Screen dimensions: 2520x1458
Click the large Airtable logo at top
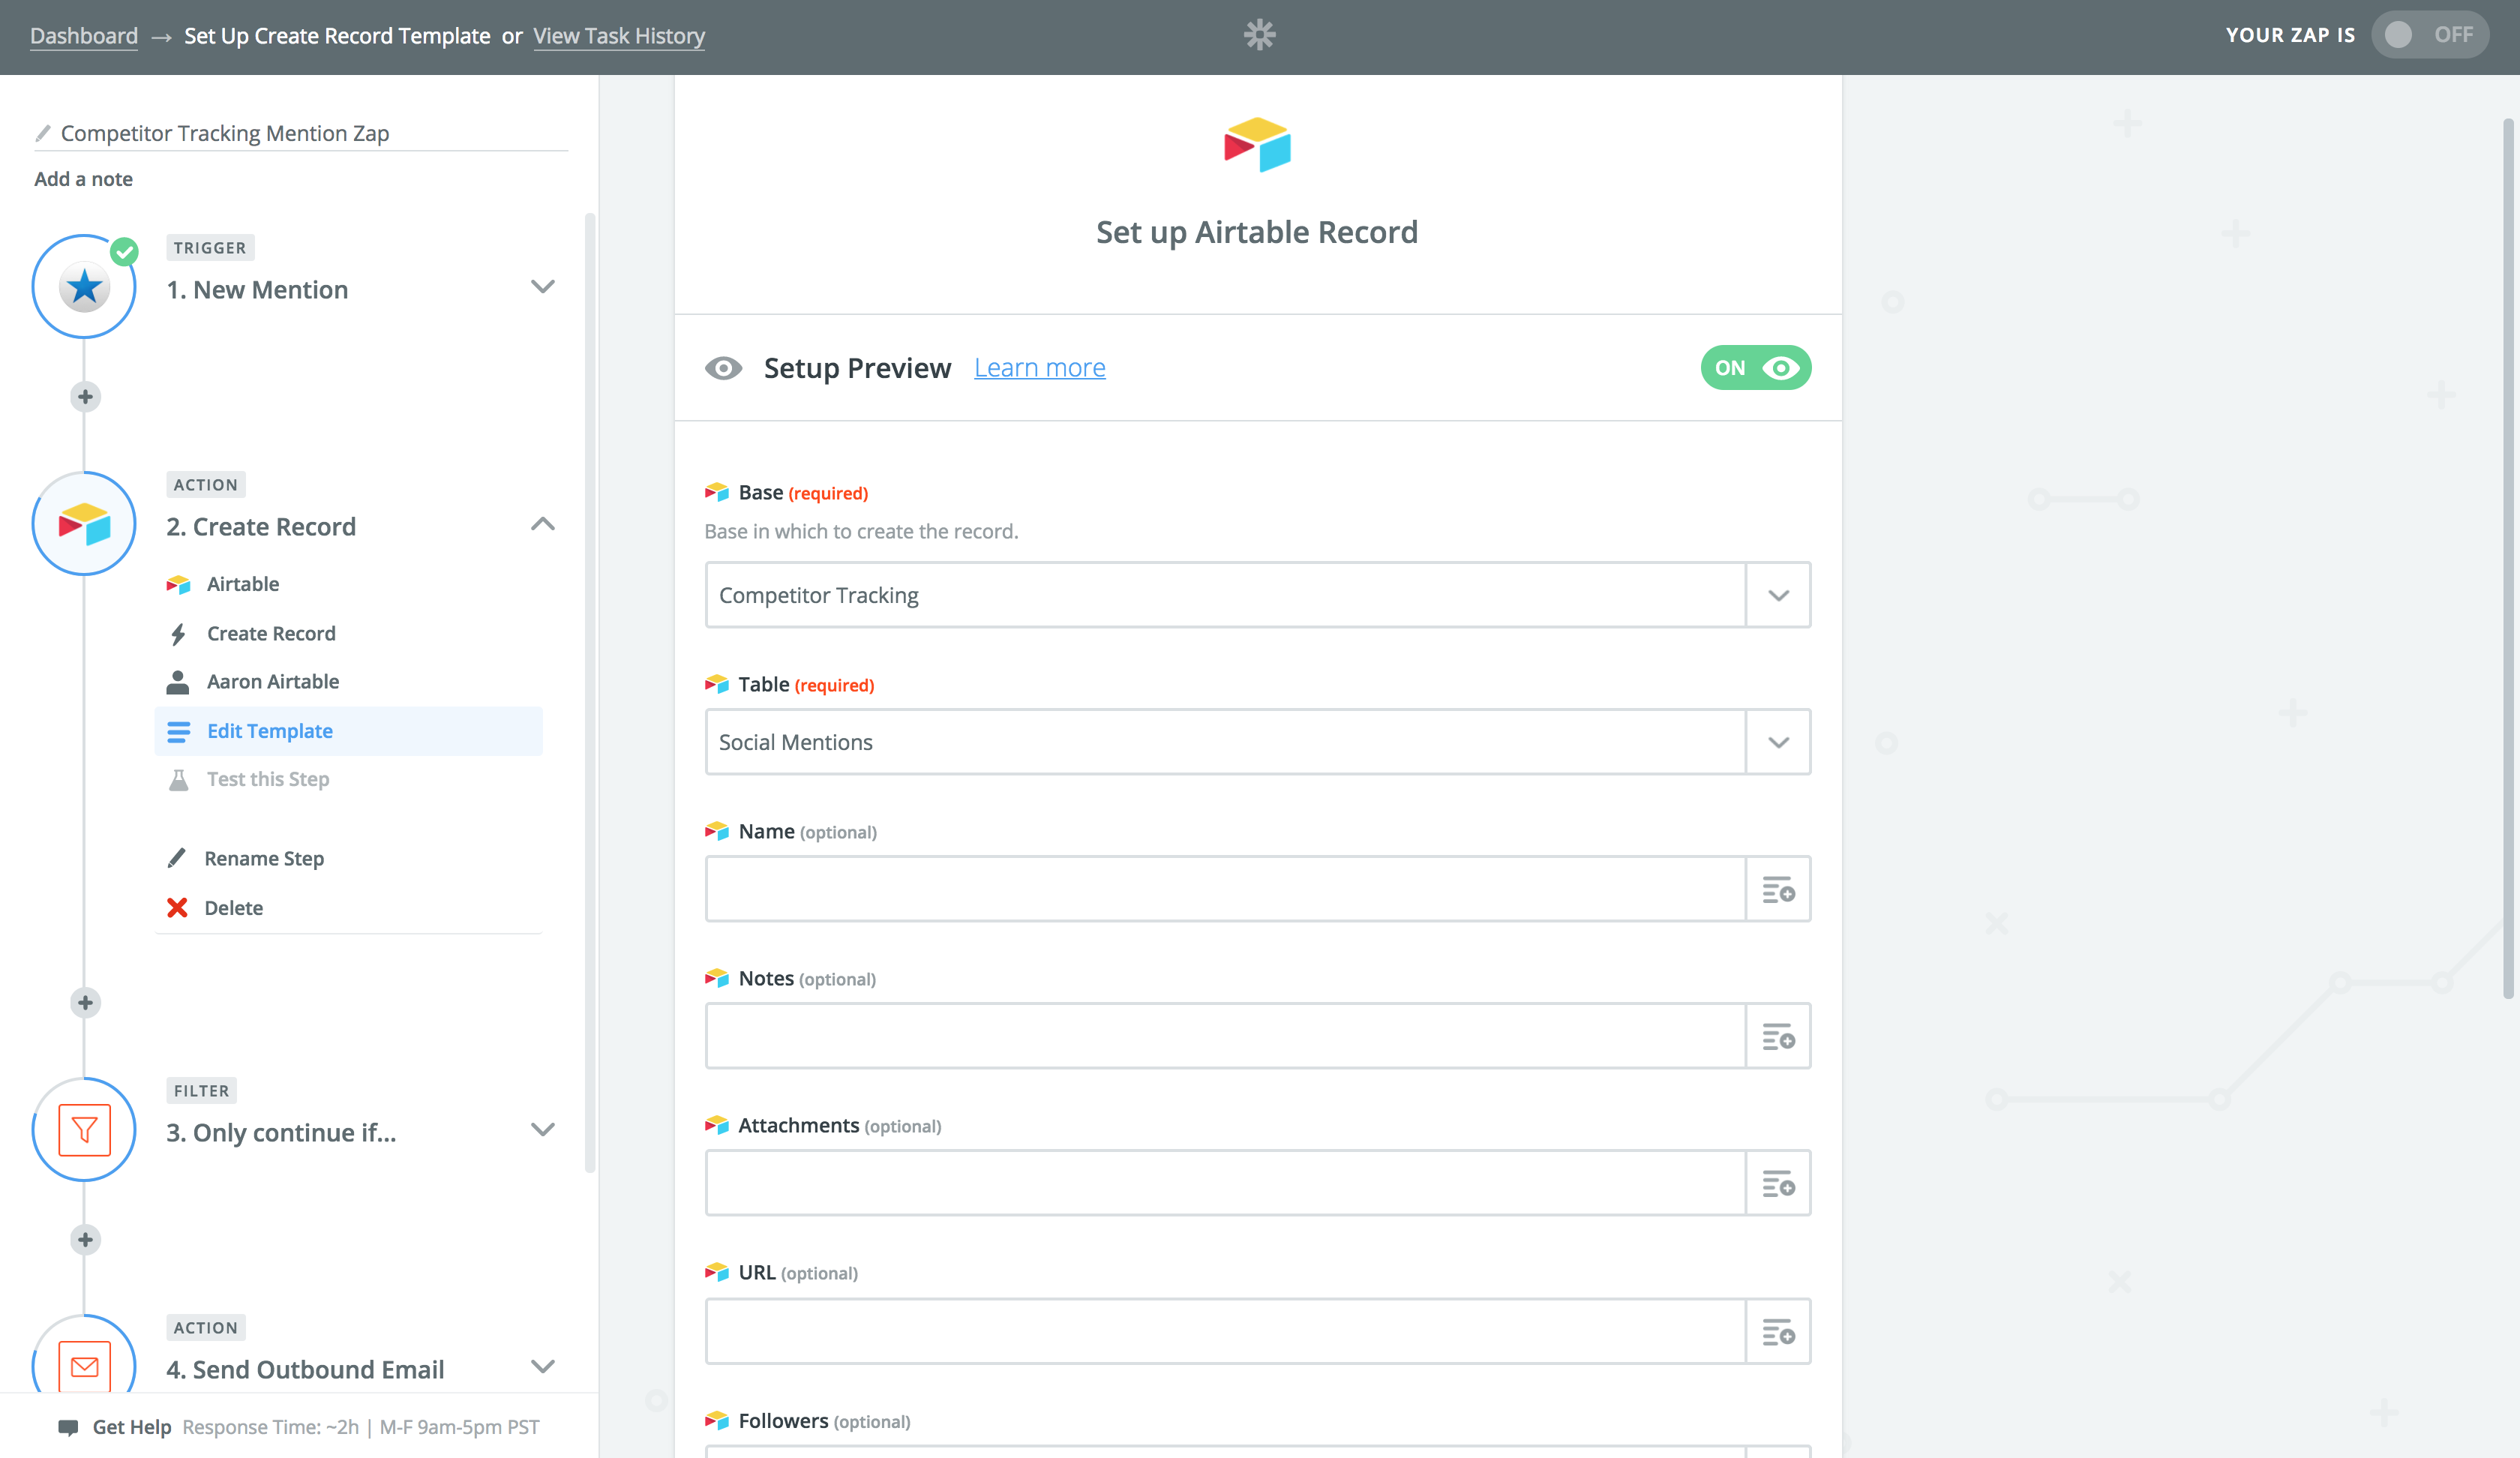[1258, 145]
